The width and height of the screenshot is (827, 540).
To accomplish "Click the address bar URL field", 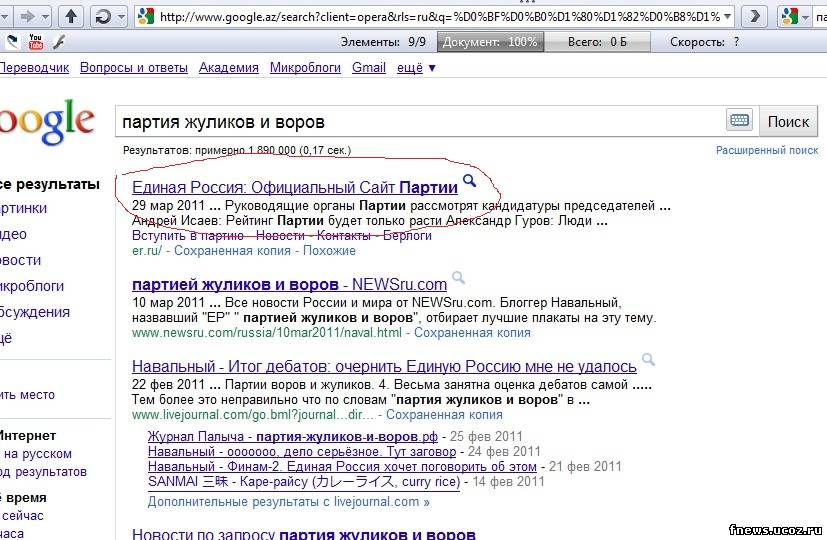I will (434, 17).
